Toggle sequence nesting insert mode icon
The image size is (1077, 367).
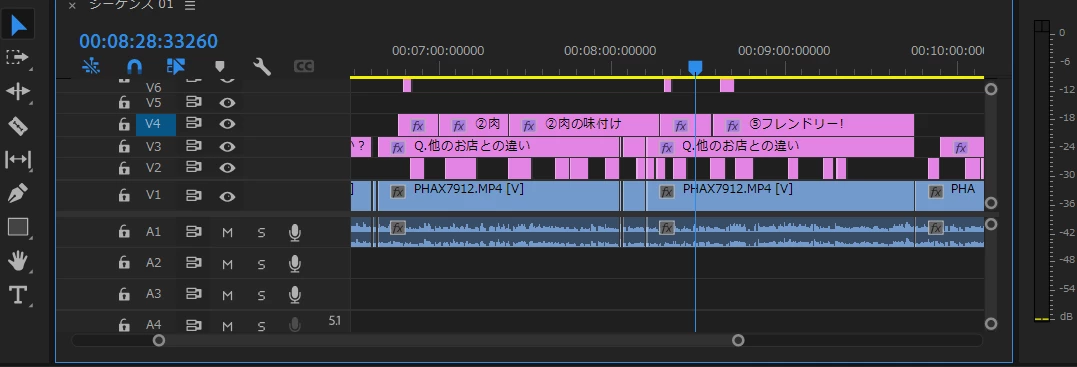(91, 66)
